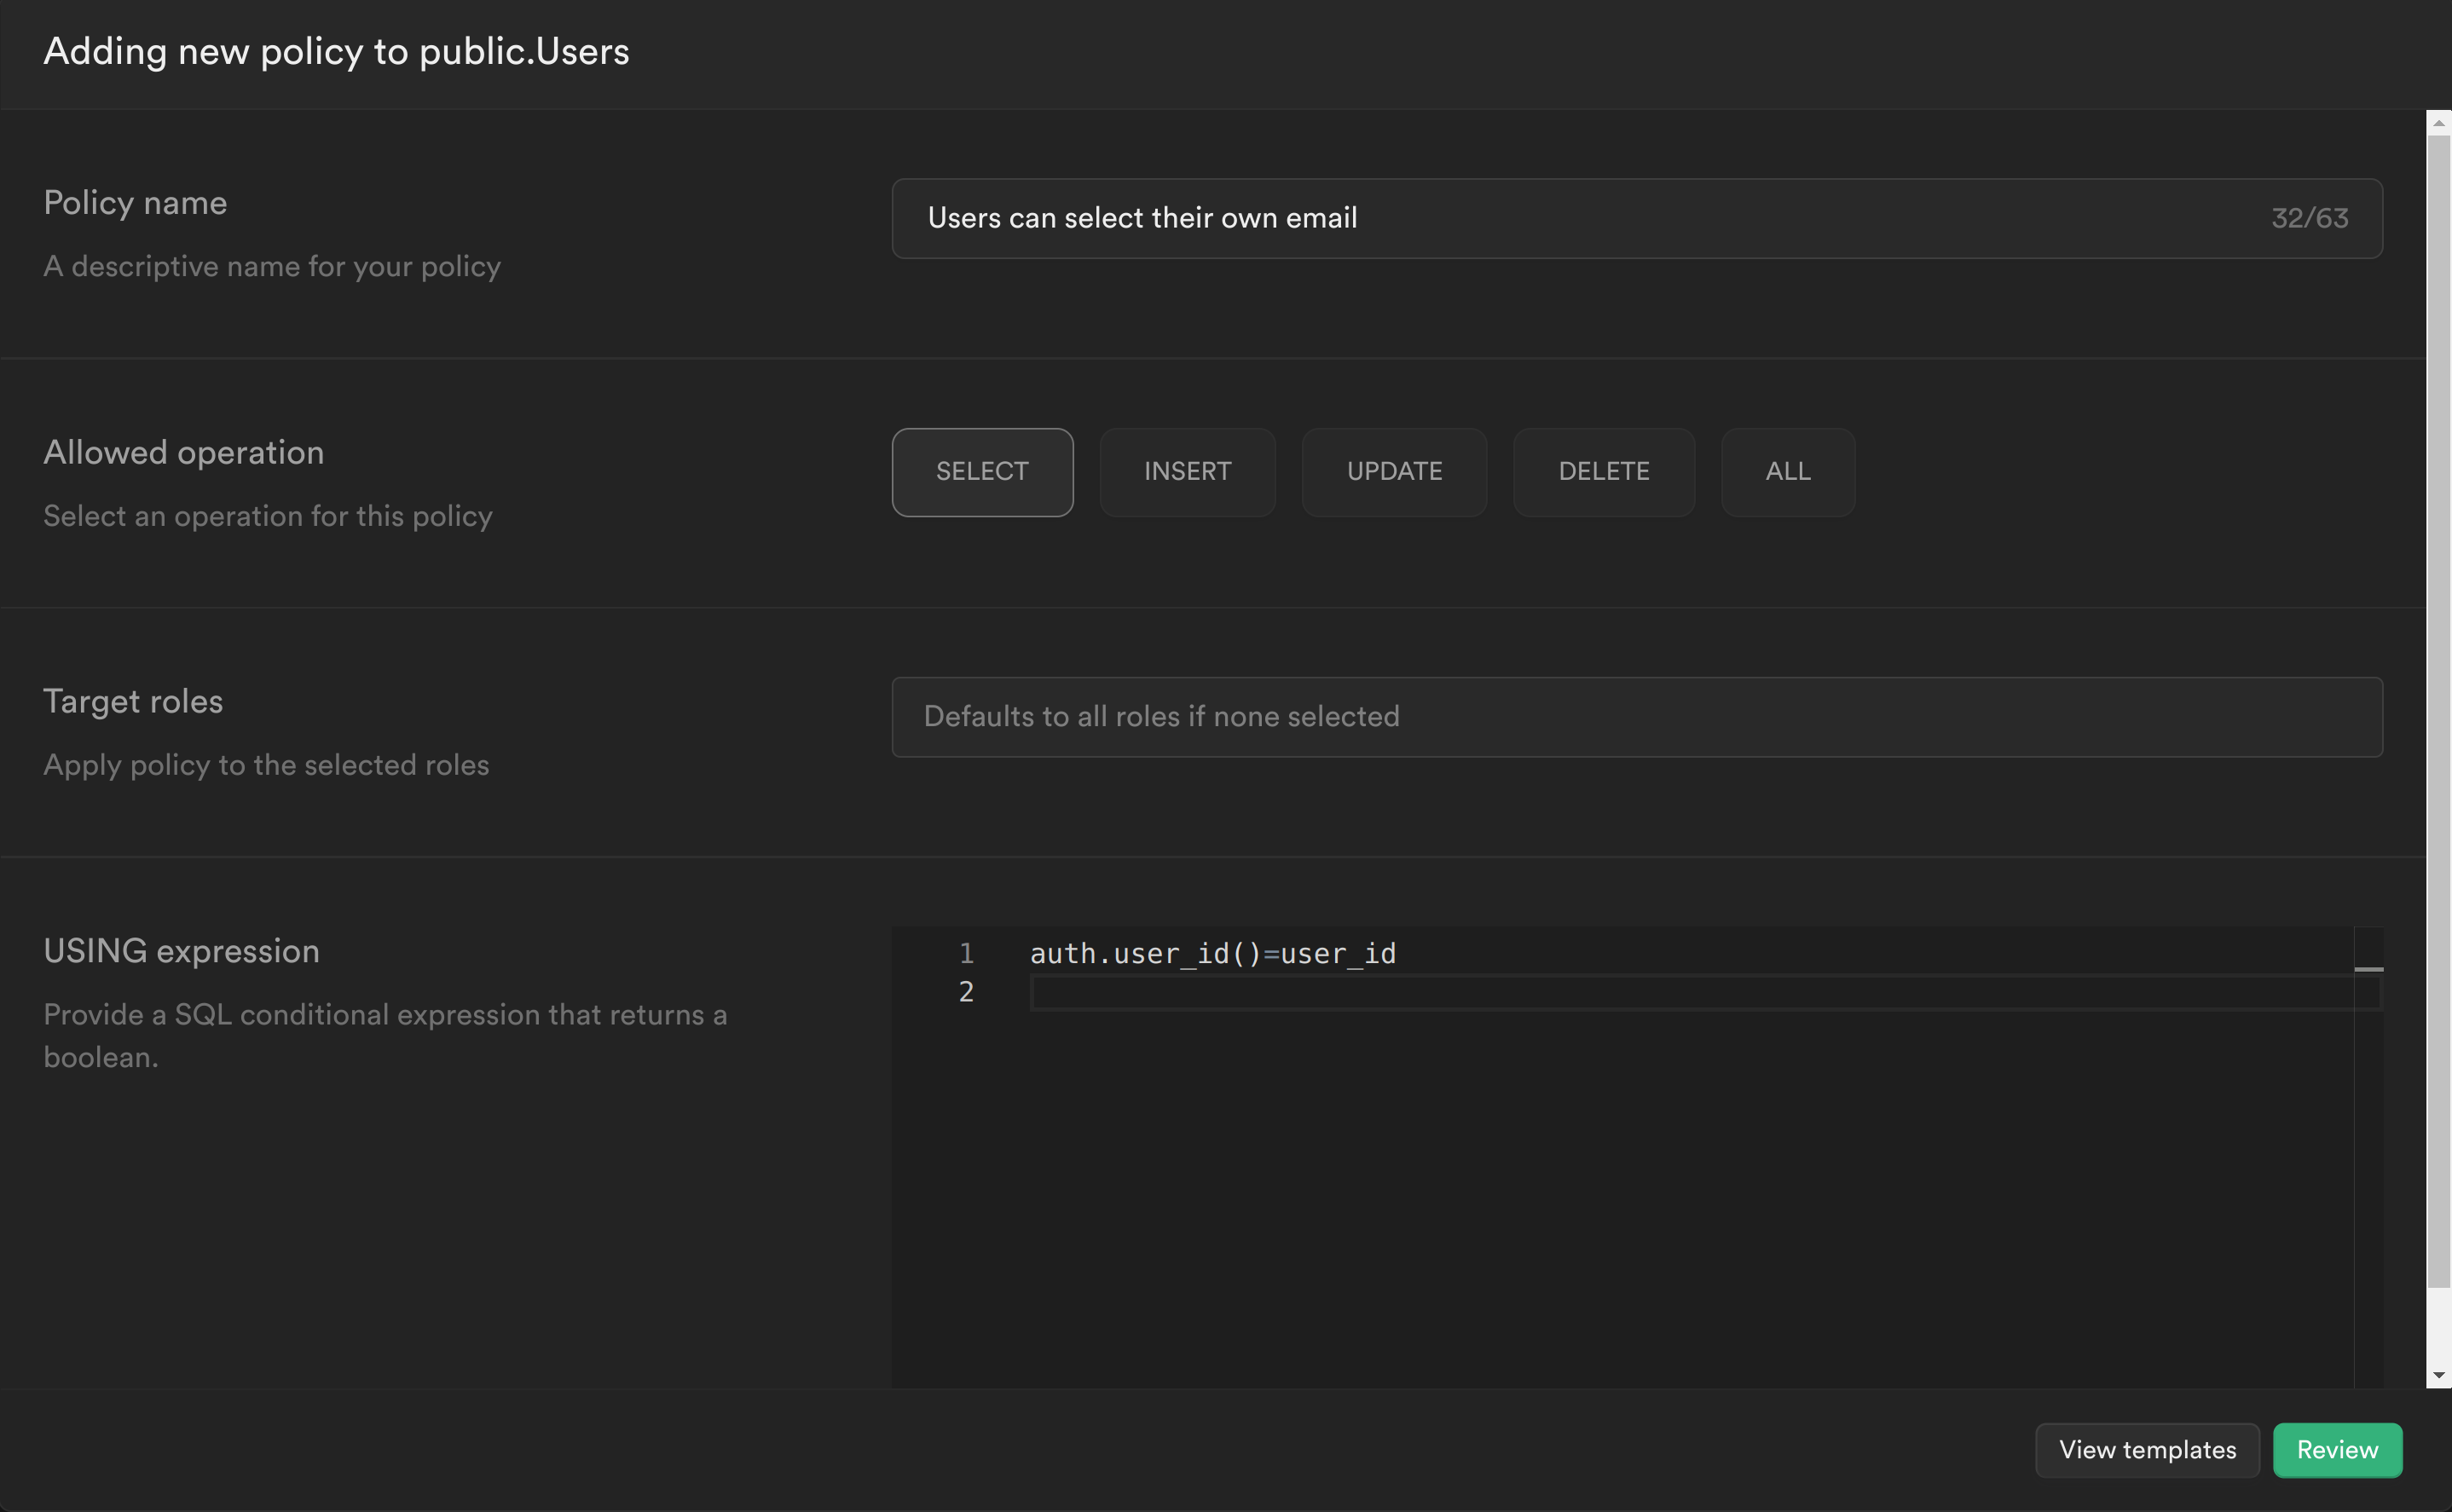Click scrollbar up arrow at top right
This screenshot has height=1512, width=2452.
tap(2438, 123)
